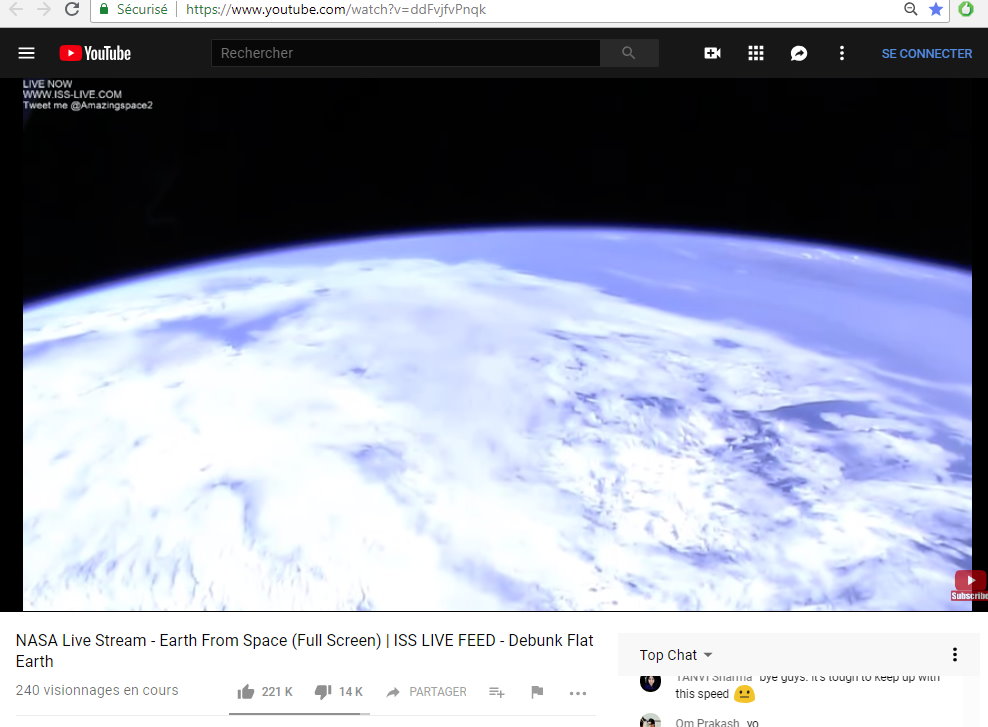Click the green secure padlock icon
The height and width of the screenshot is (727, 988).
pyautogui.click(x=104, y=9)
